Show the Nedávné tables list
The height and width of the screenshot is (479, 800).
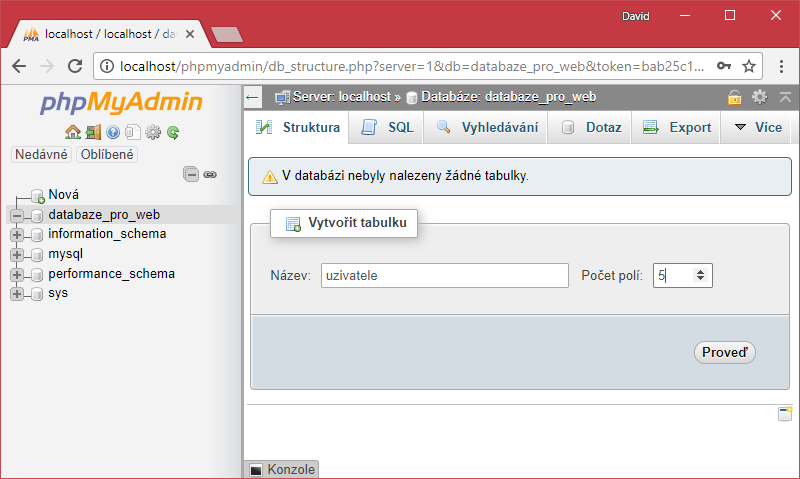click(41, 155)
